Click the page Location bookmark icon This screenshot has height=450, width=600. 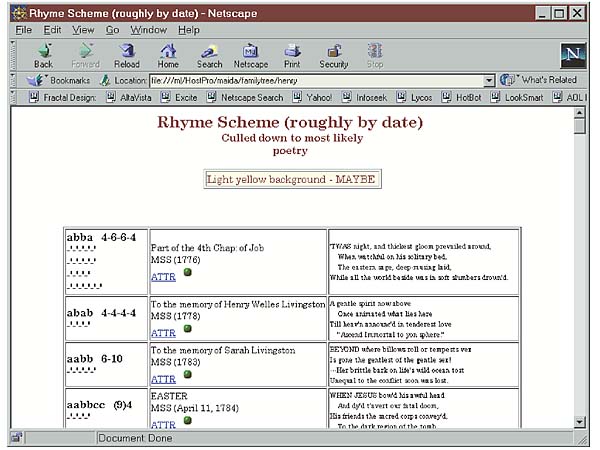click(105, 80)
